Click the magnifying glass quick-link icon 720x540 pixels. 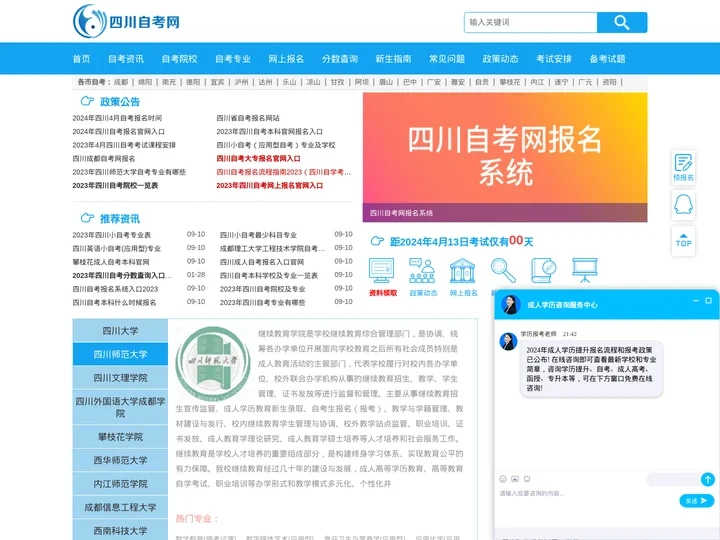(503, 270)
